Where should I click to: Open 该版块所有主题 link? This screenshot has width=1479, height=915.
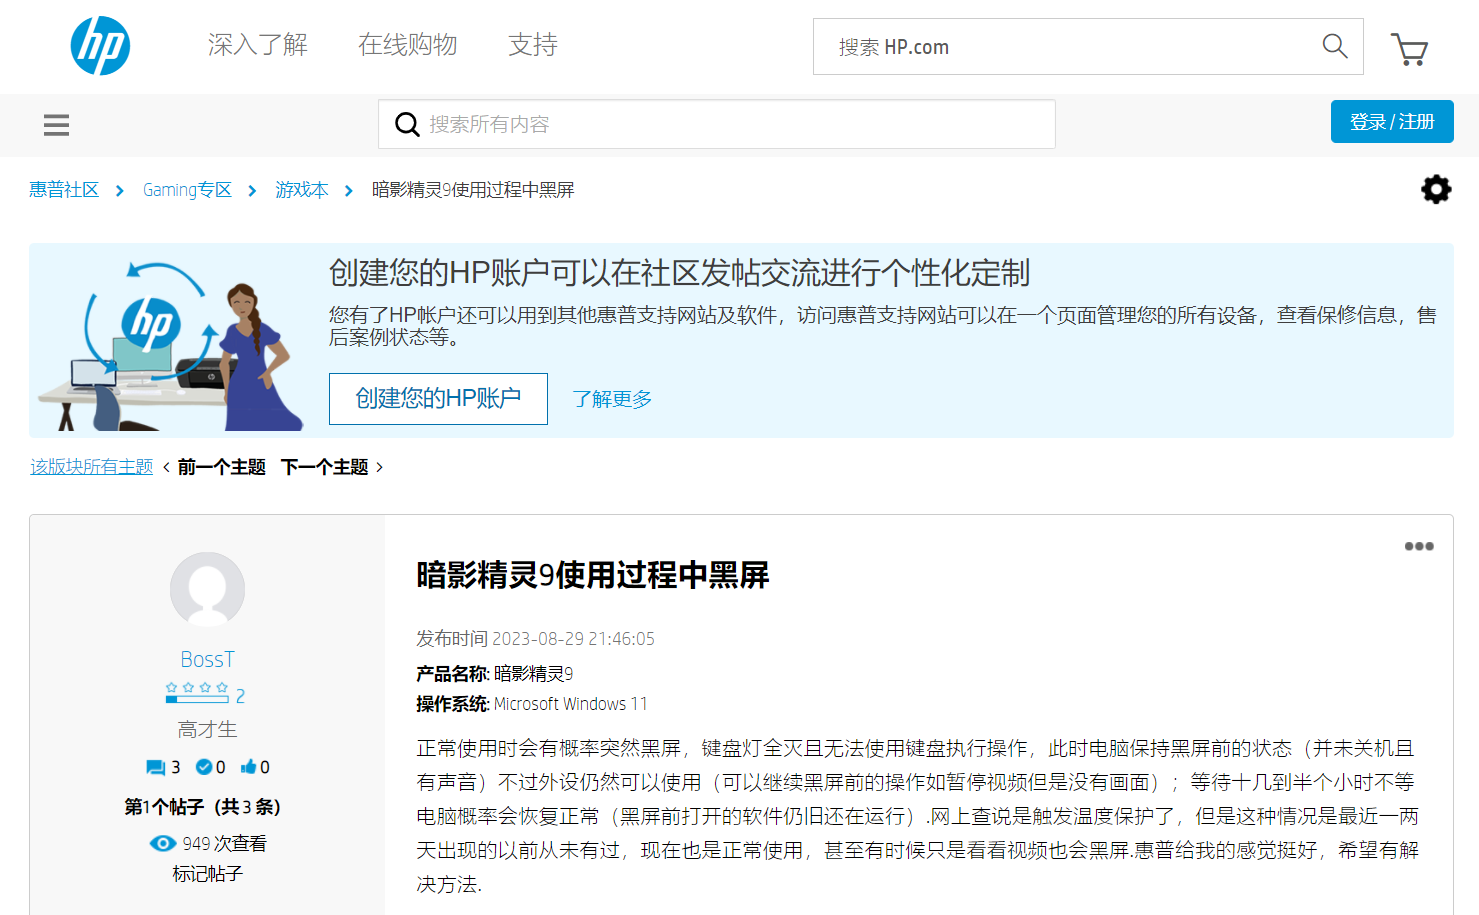click(x=92, y=467)
